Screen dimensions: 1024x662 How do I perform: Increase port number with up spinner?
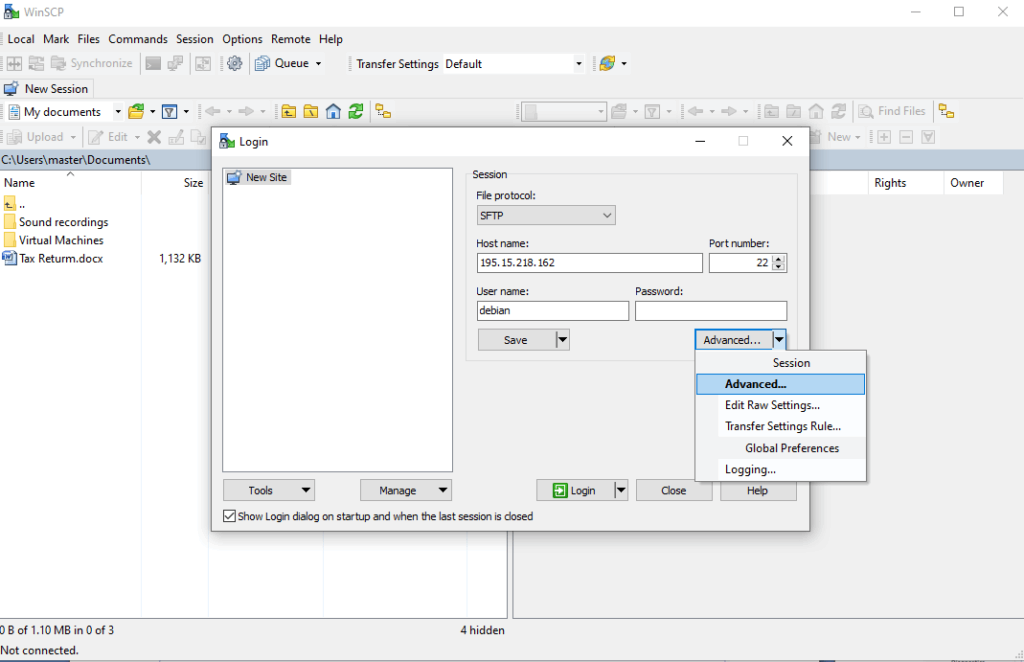pos(778,259)
